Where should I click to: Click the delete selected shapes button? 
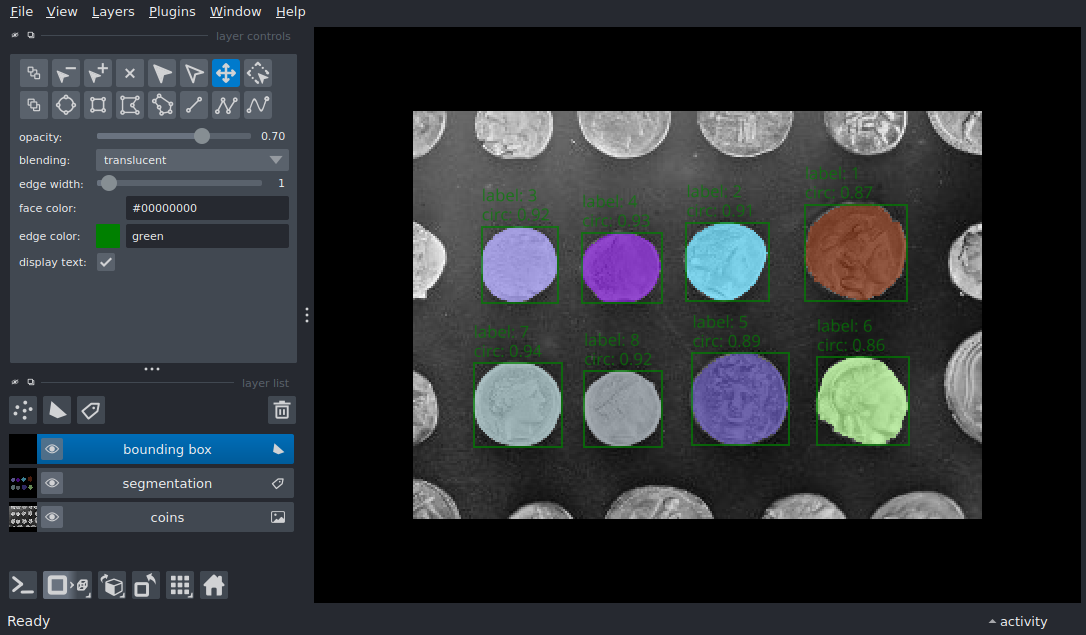pyautogui.click(x=130, y=73)
